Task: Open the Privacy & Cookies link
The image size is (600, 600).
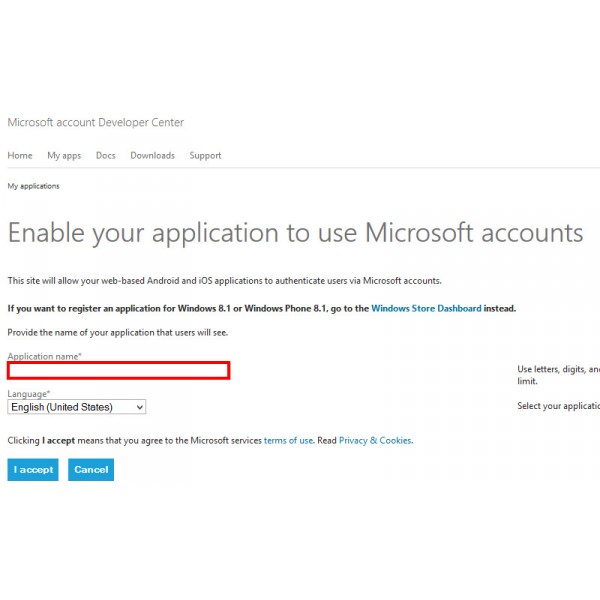Action: point(375,440)
